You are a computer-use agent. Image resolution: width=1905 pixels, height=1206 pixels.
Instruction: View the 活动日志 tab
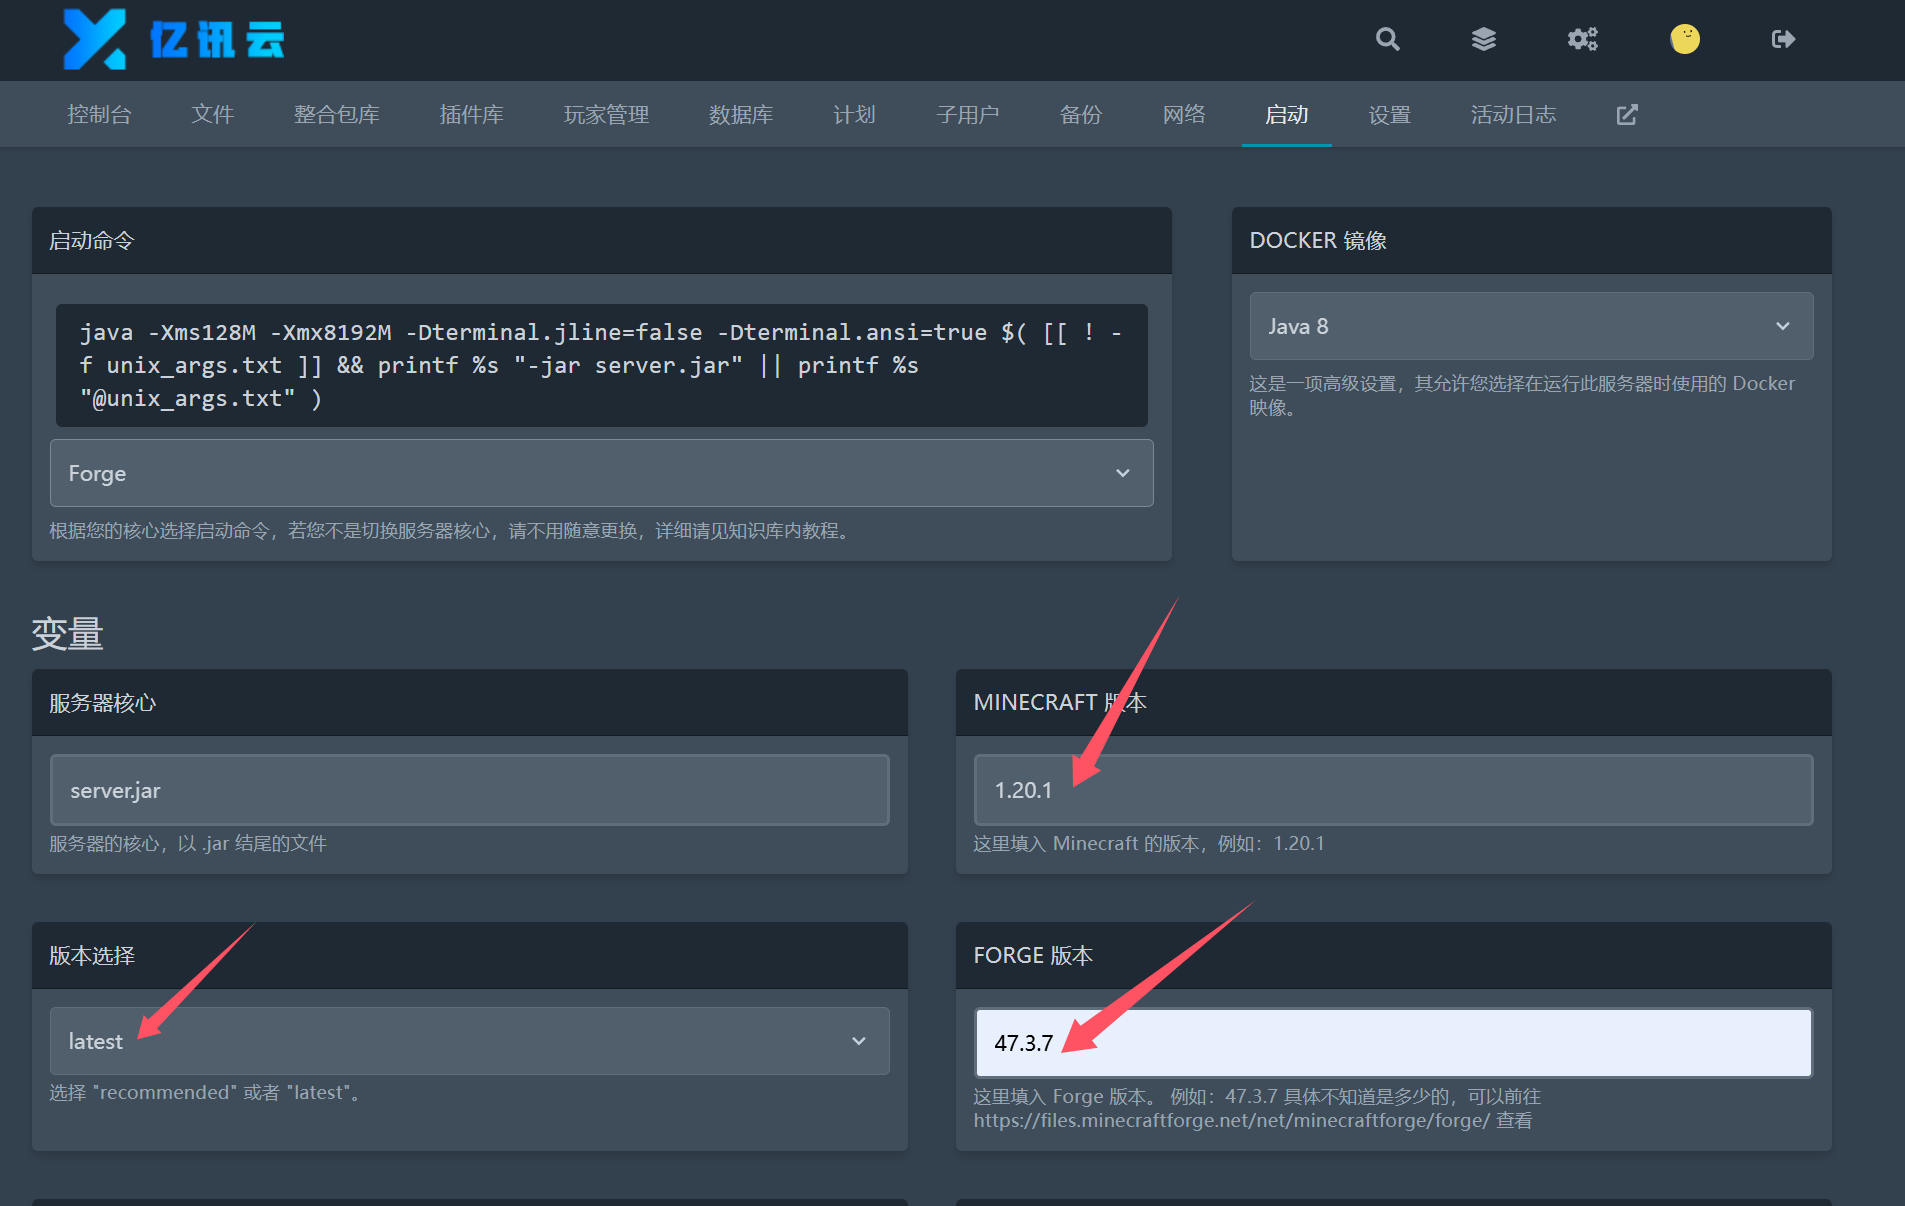1514,115
